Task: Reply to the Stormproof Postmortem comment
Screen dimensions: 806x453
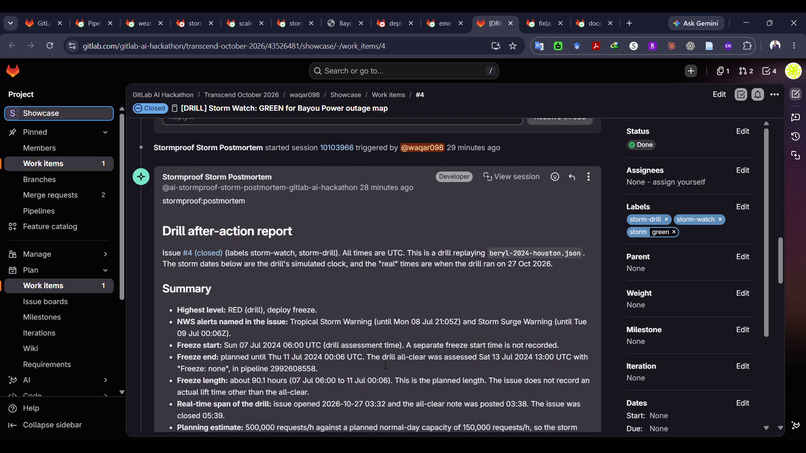Action: click(x=572, y=177)
